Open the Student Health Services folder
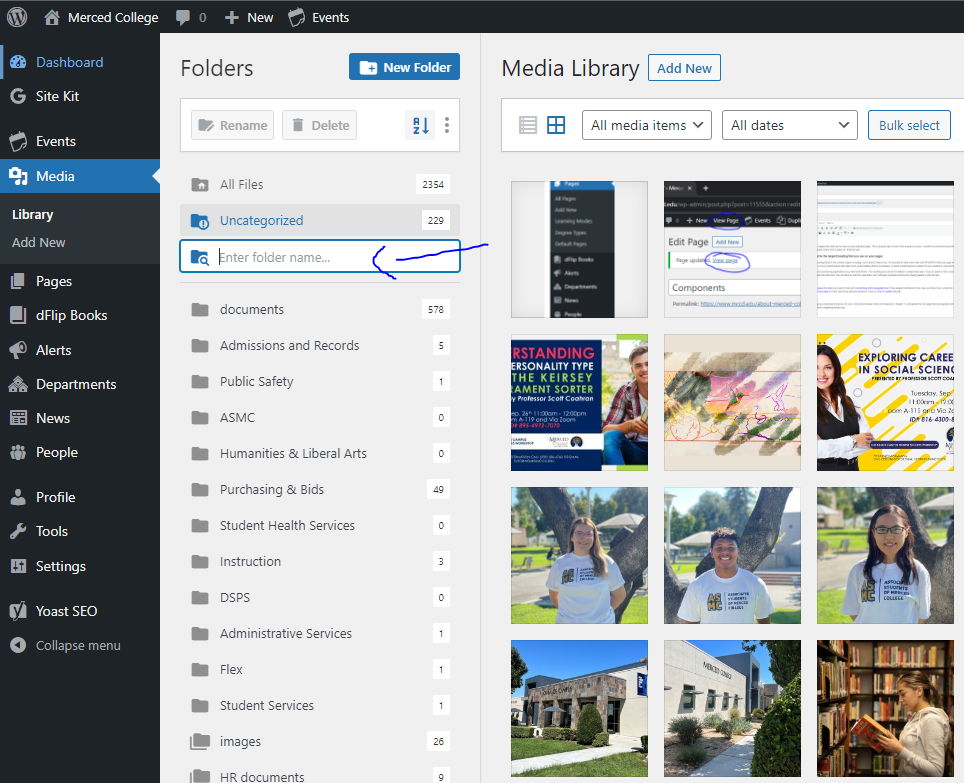The width and height of the screenshot is (964, 783). (x=320, y=525)
